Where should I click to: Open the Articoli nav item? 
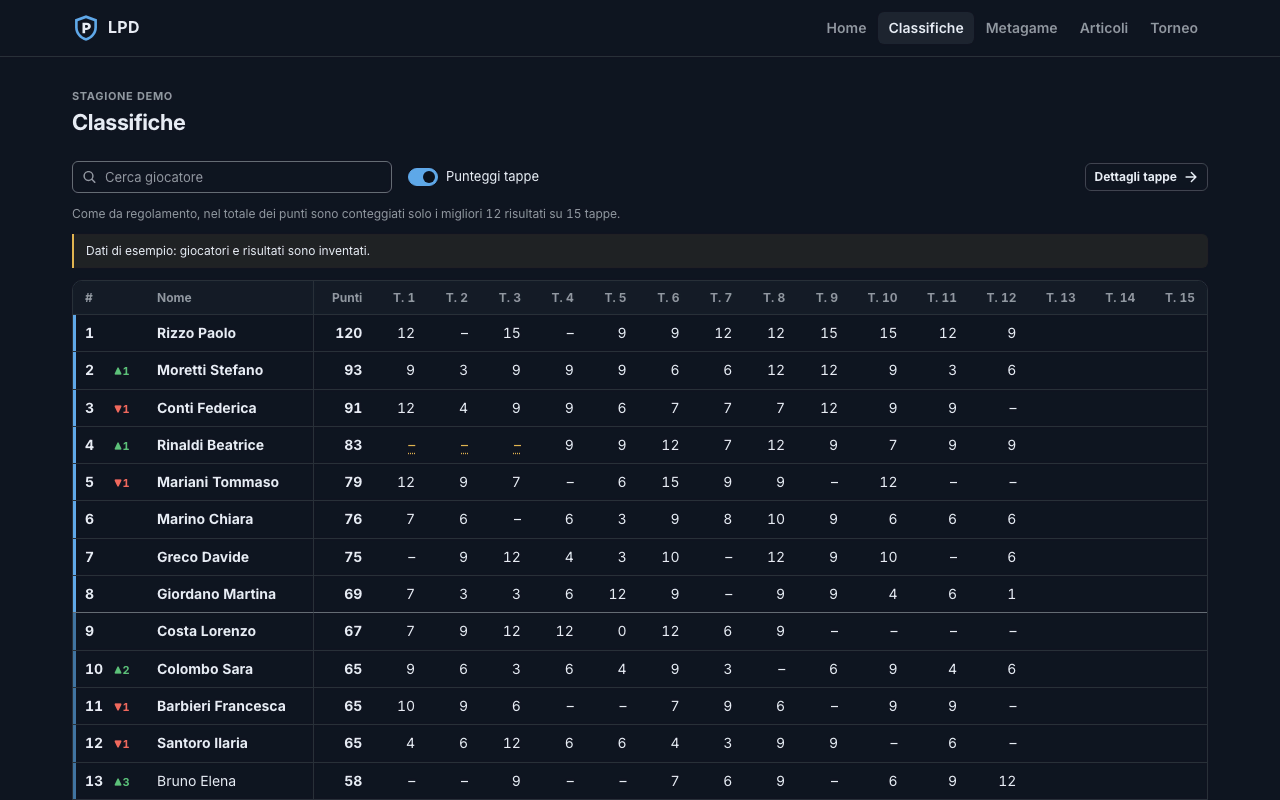[1104, 28]
